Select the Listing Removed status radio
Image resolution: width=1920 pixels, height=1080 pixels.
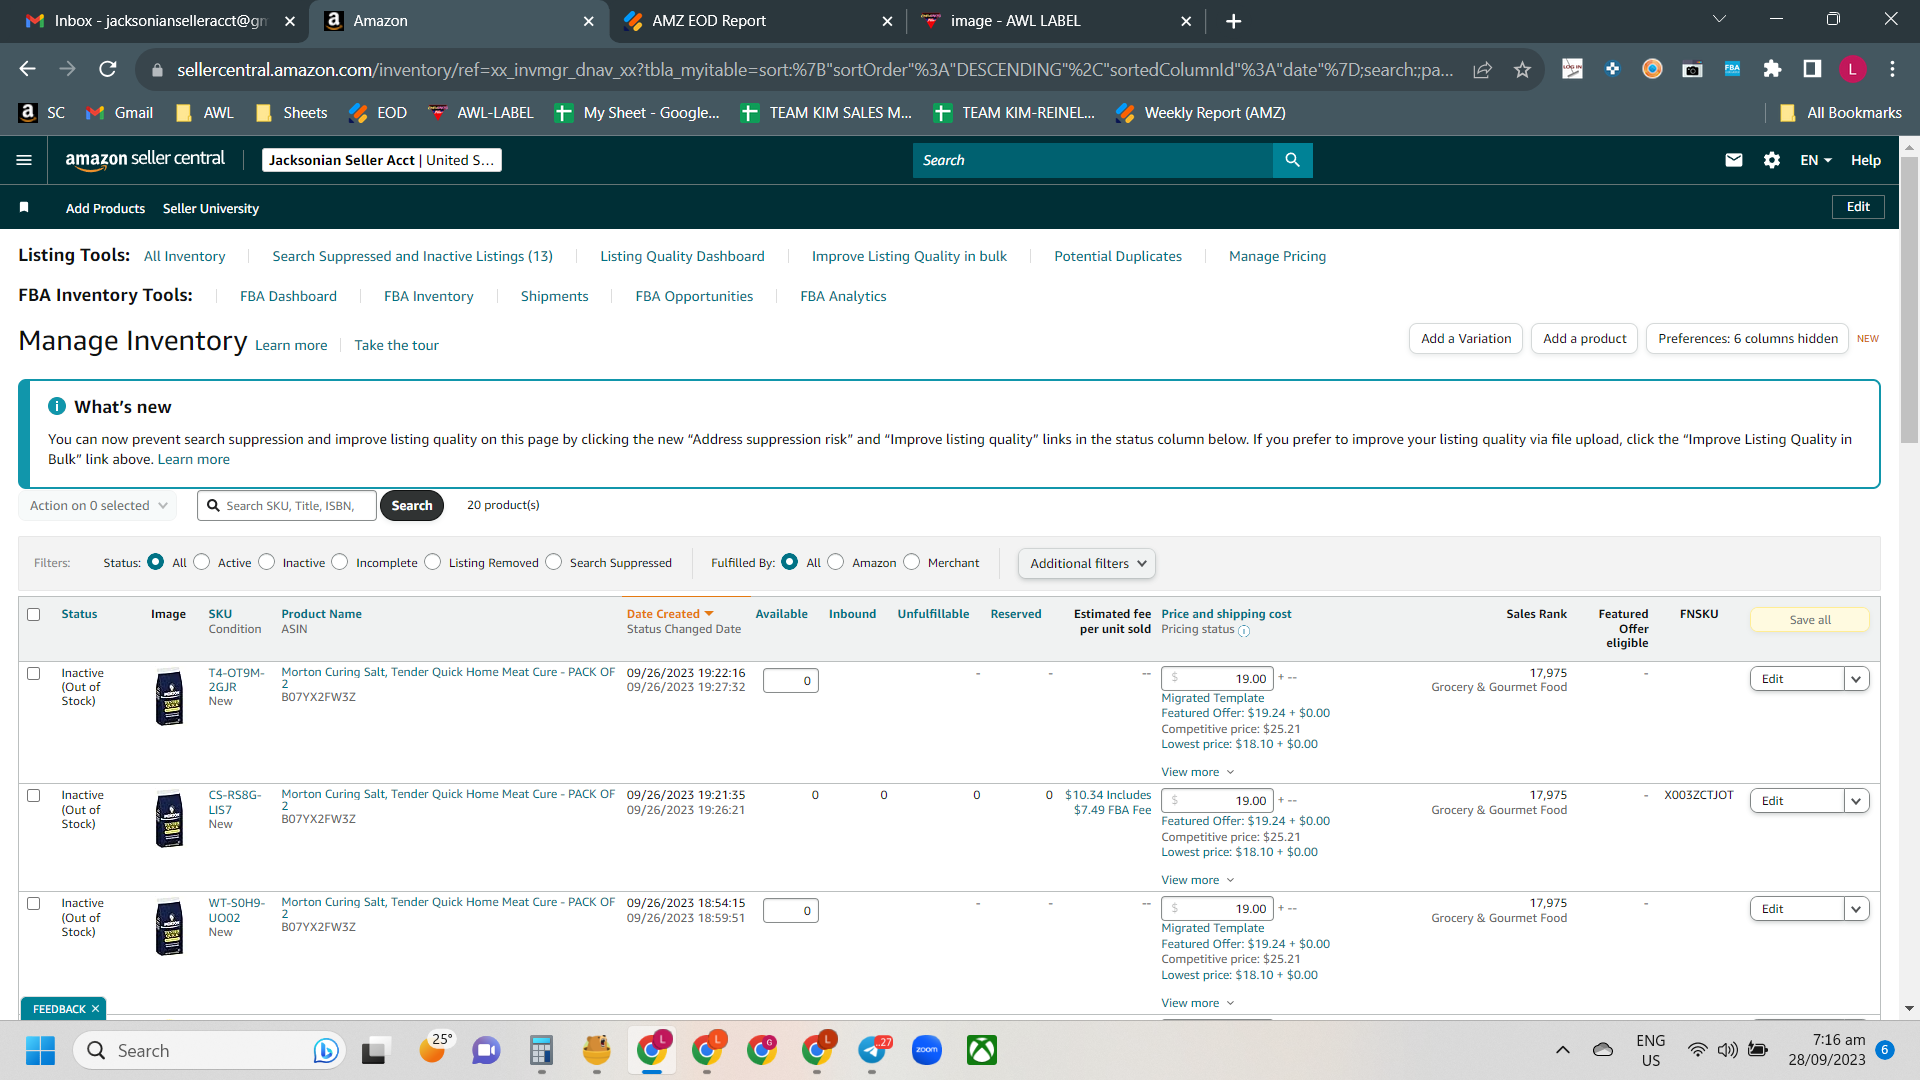[433, 562]
